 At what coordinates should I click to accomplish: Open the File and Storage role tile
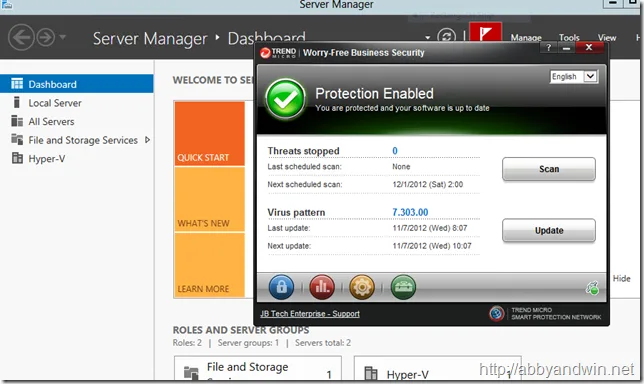click(258, 369)
